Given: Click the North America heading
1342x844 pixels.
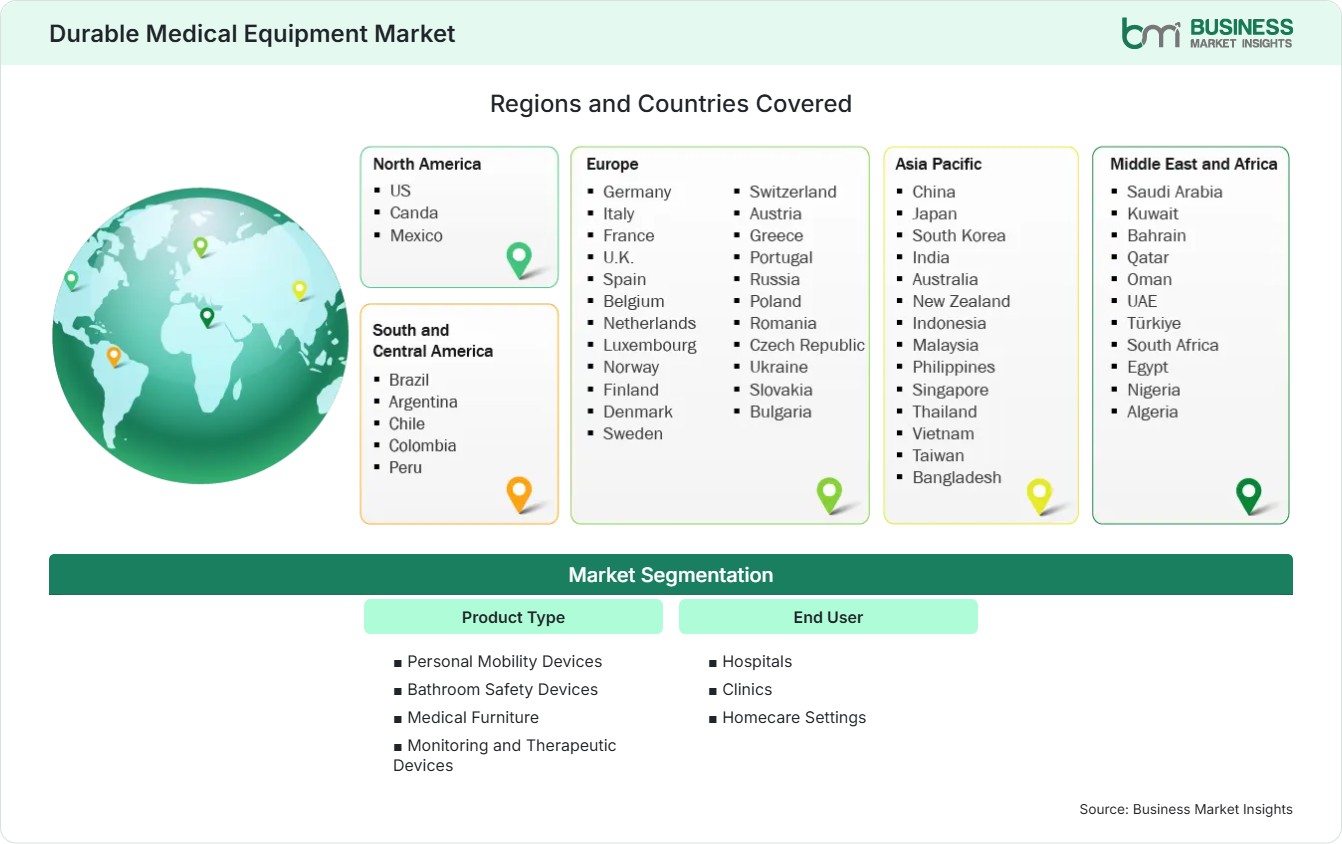Looking at the screenshot, I should 427,164.
